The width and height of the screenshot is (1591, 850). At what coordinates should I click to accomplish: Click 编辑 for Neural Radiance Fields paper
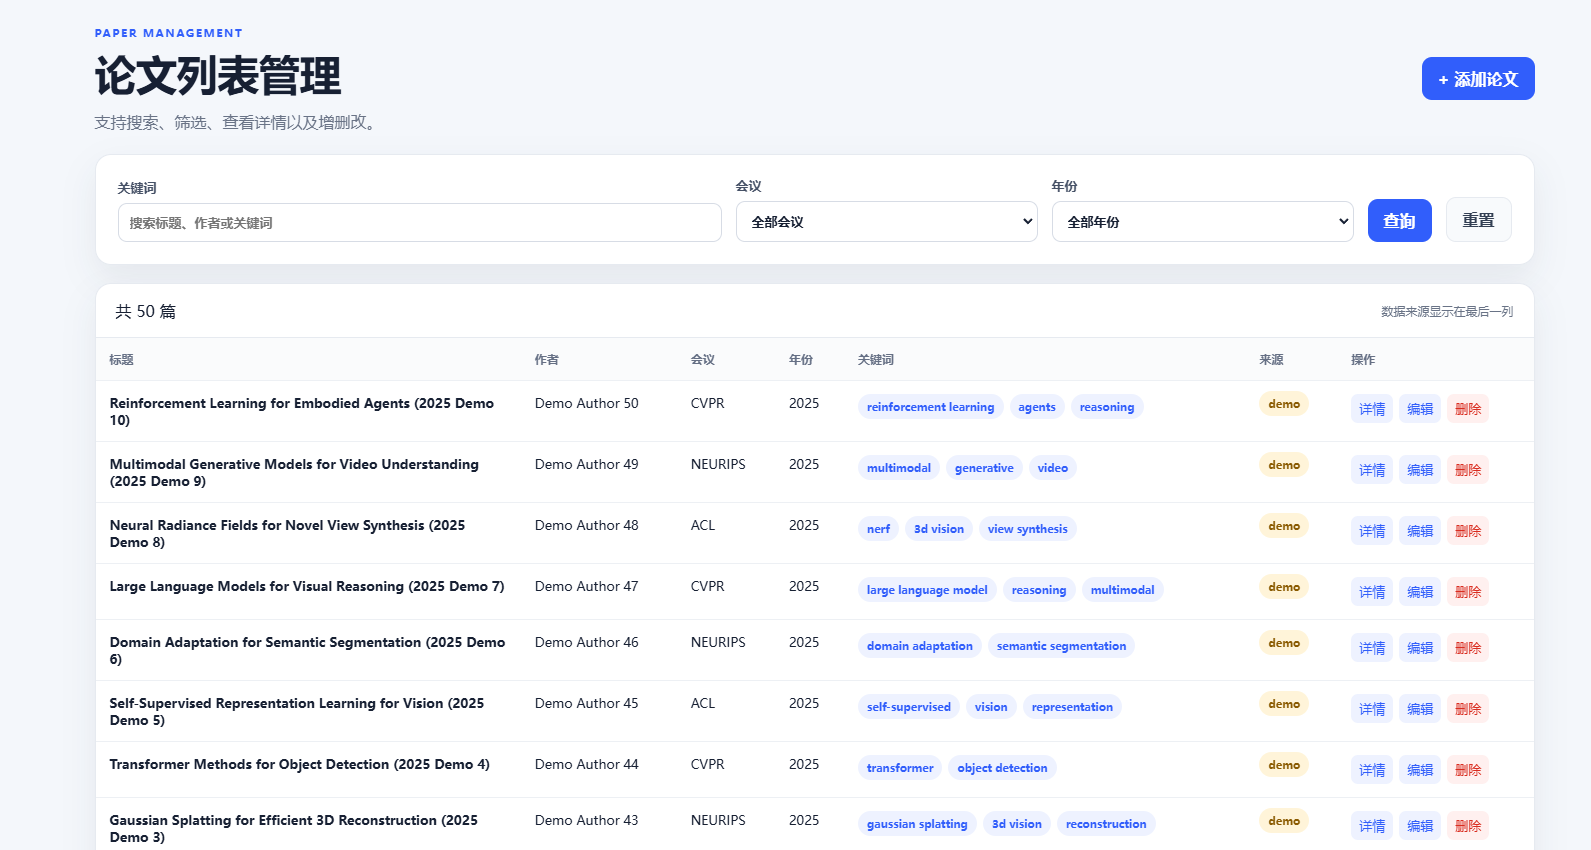(1420, 530)
